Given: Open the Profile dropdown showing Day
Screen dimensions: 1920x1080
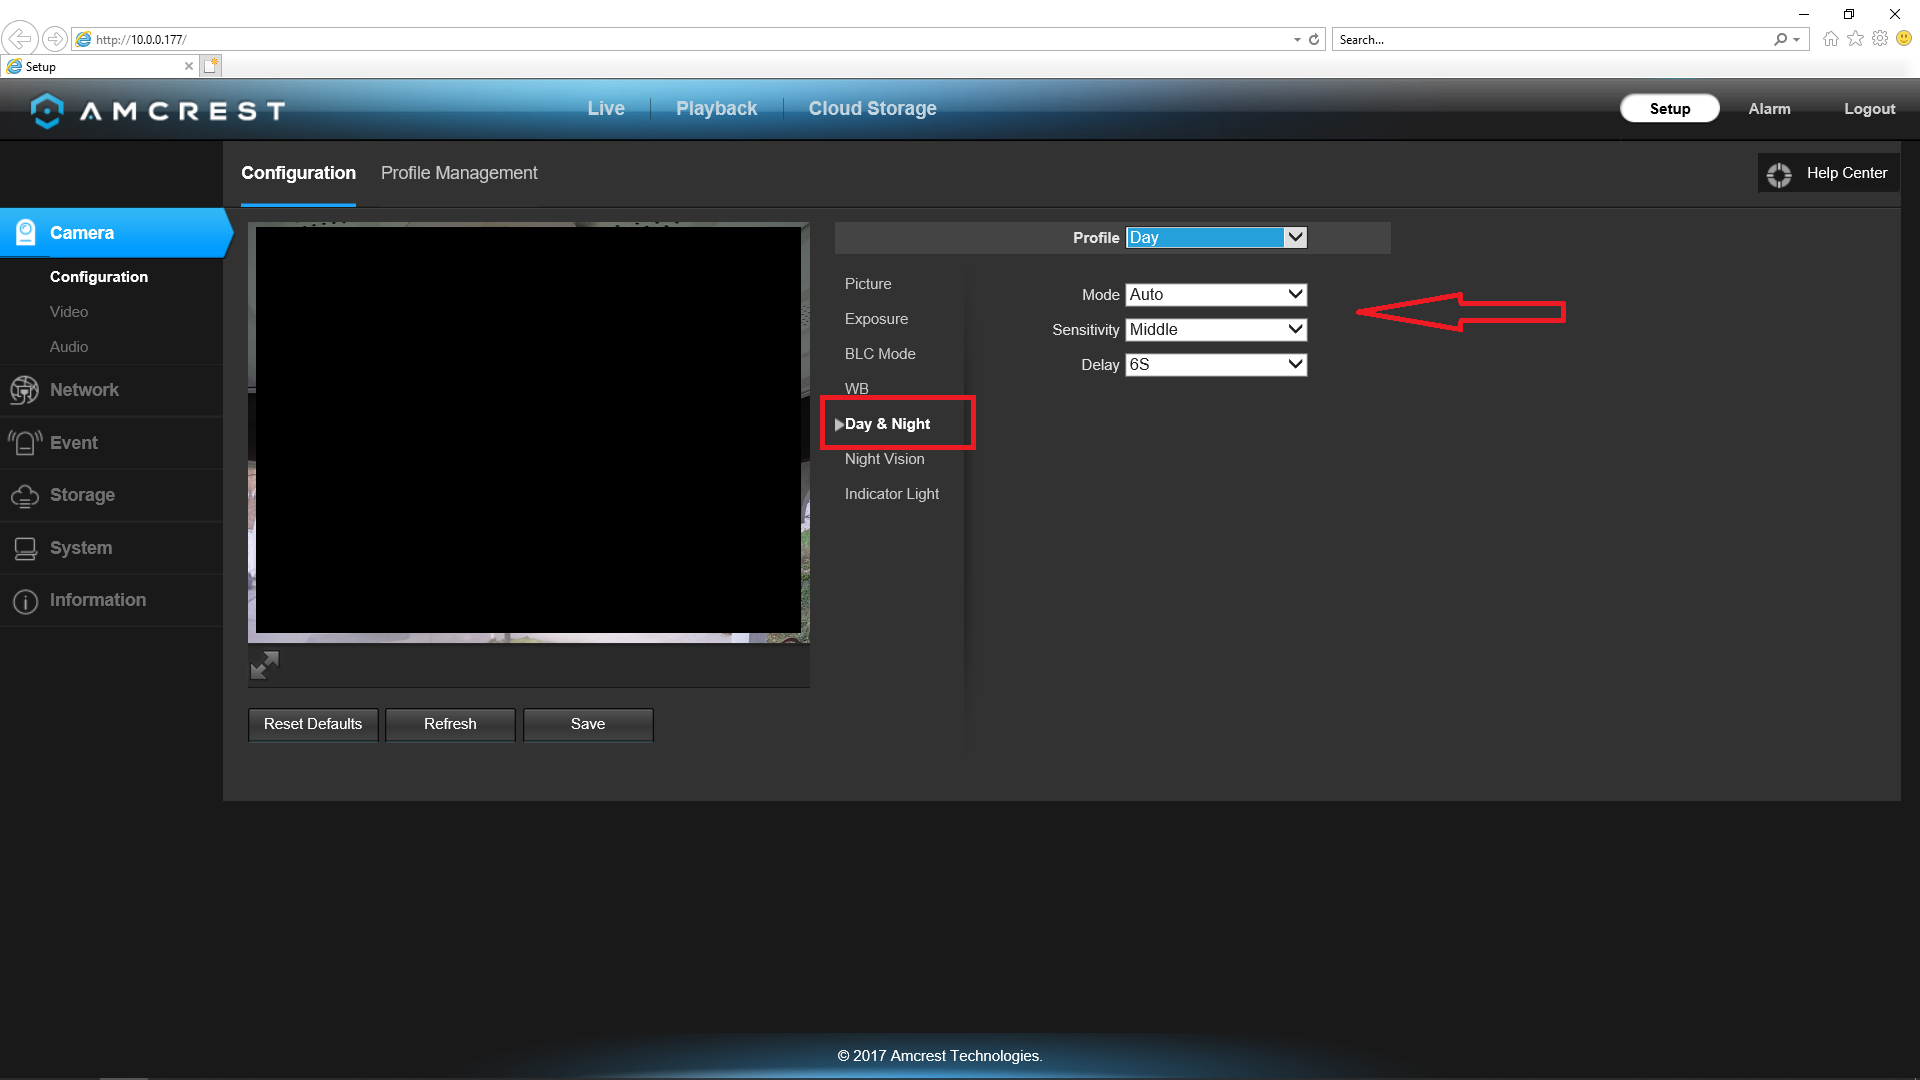Looking at the screenshot, I should click(x=1216, y=237).
